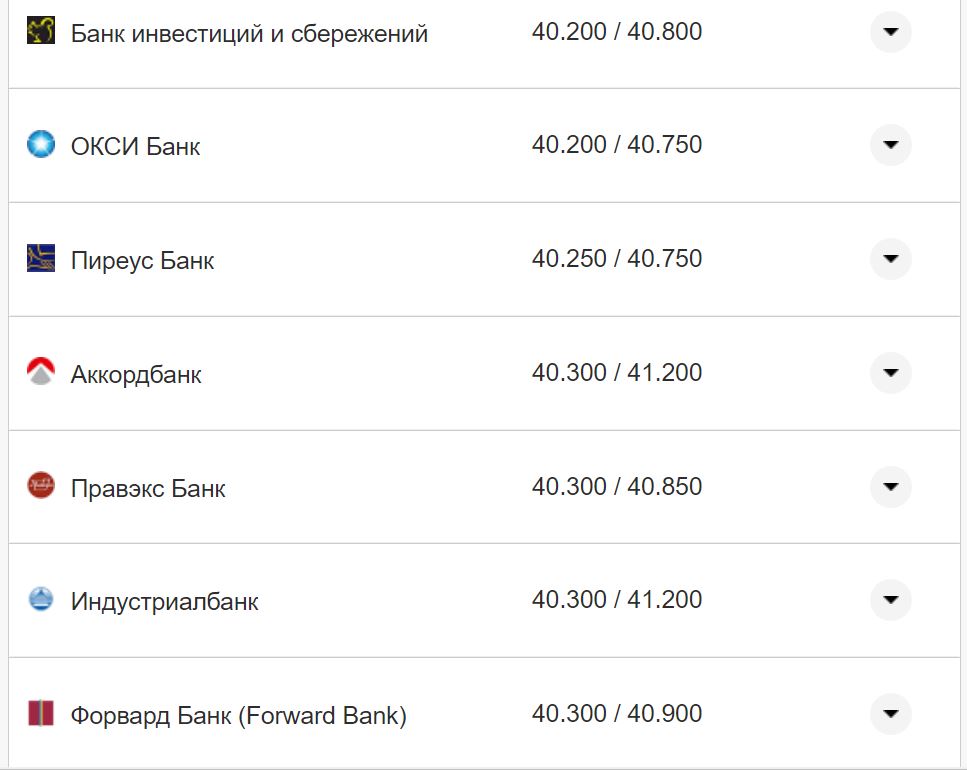The image size is (967, 770).
Task: Expand the ОКСИ Банк rate details
Action: [x=889, y=144]
